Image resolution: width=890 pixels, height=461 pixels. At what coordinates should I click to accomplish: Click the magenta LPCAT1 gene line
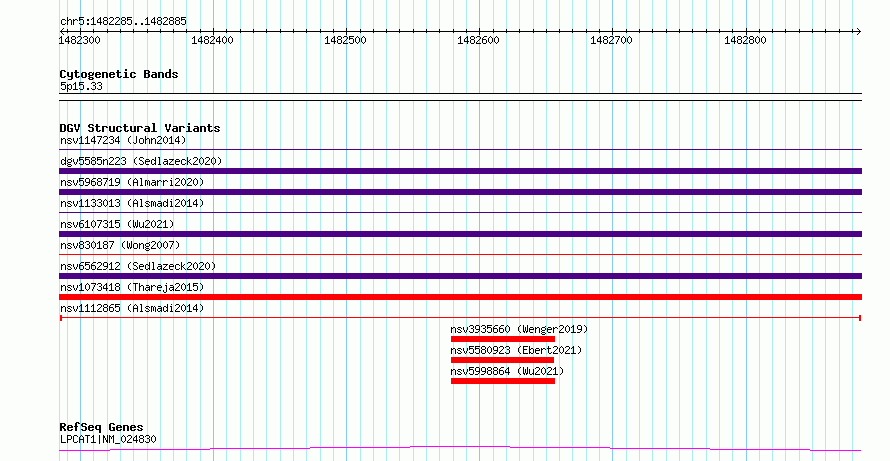coord(460,449)
